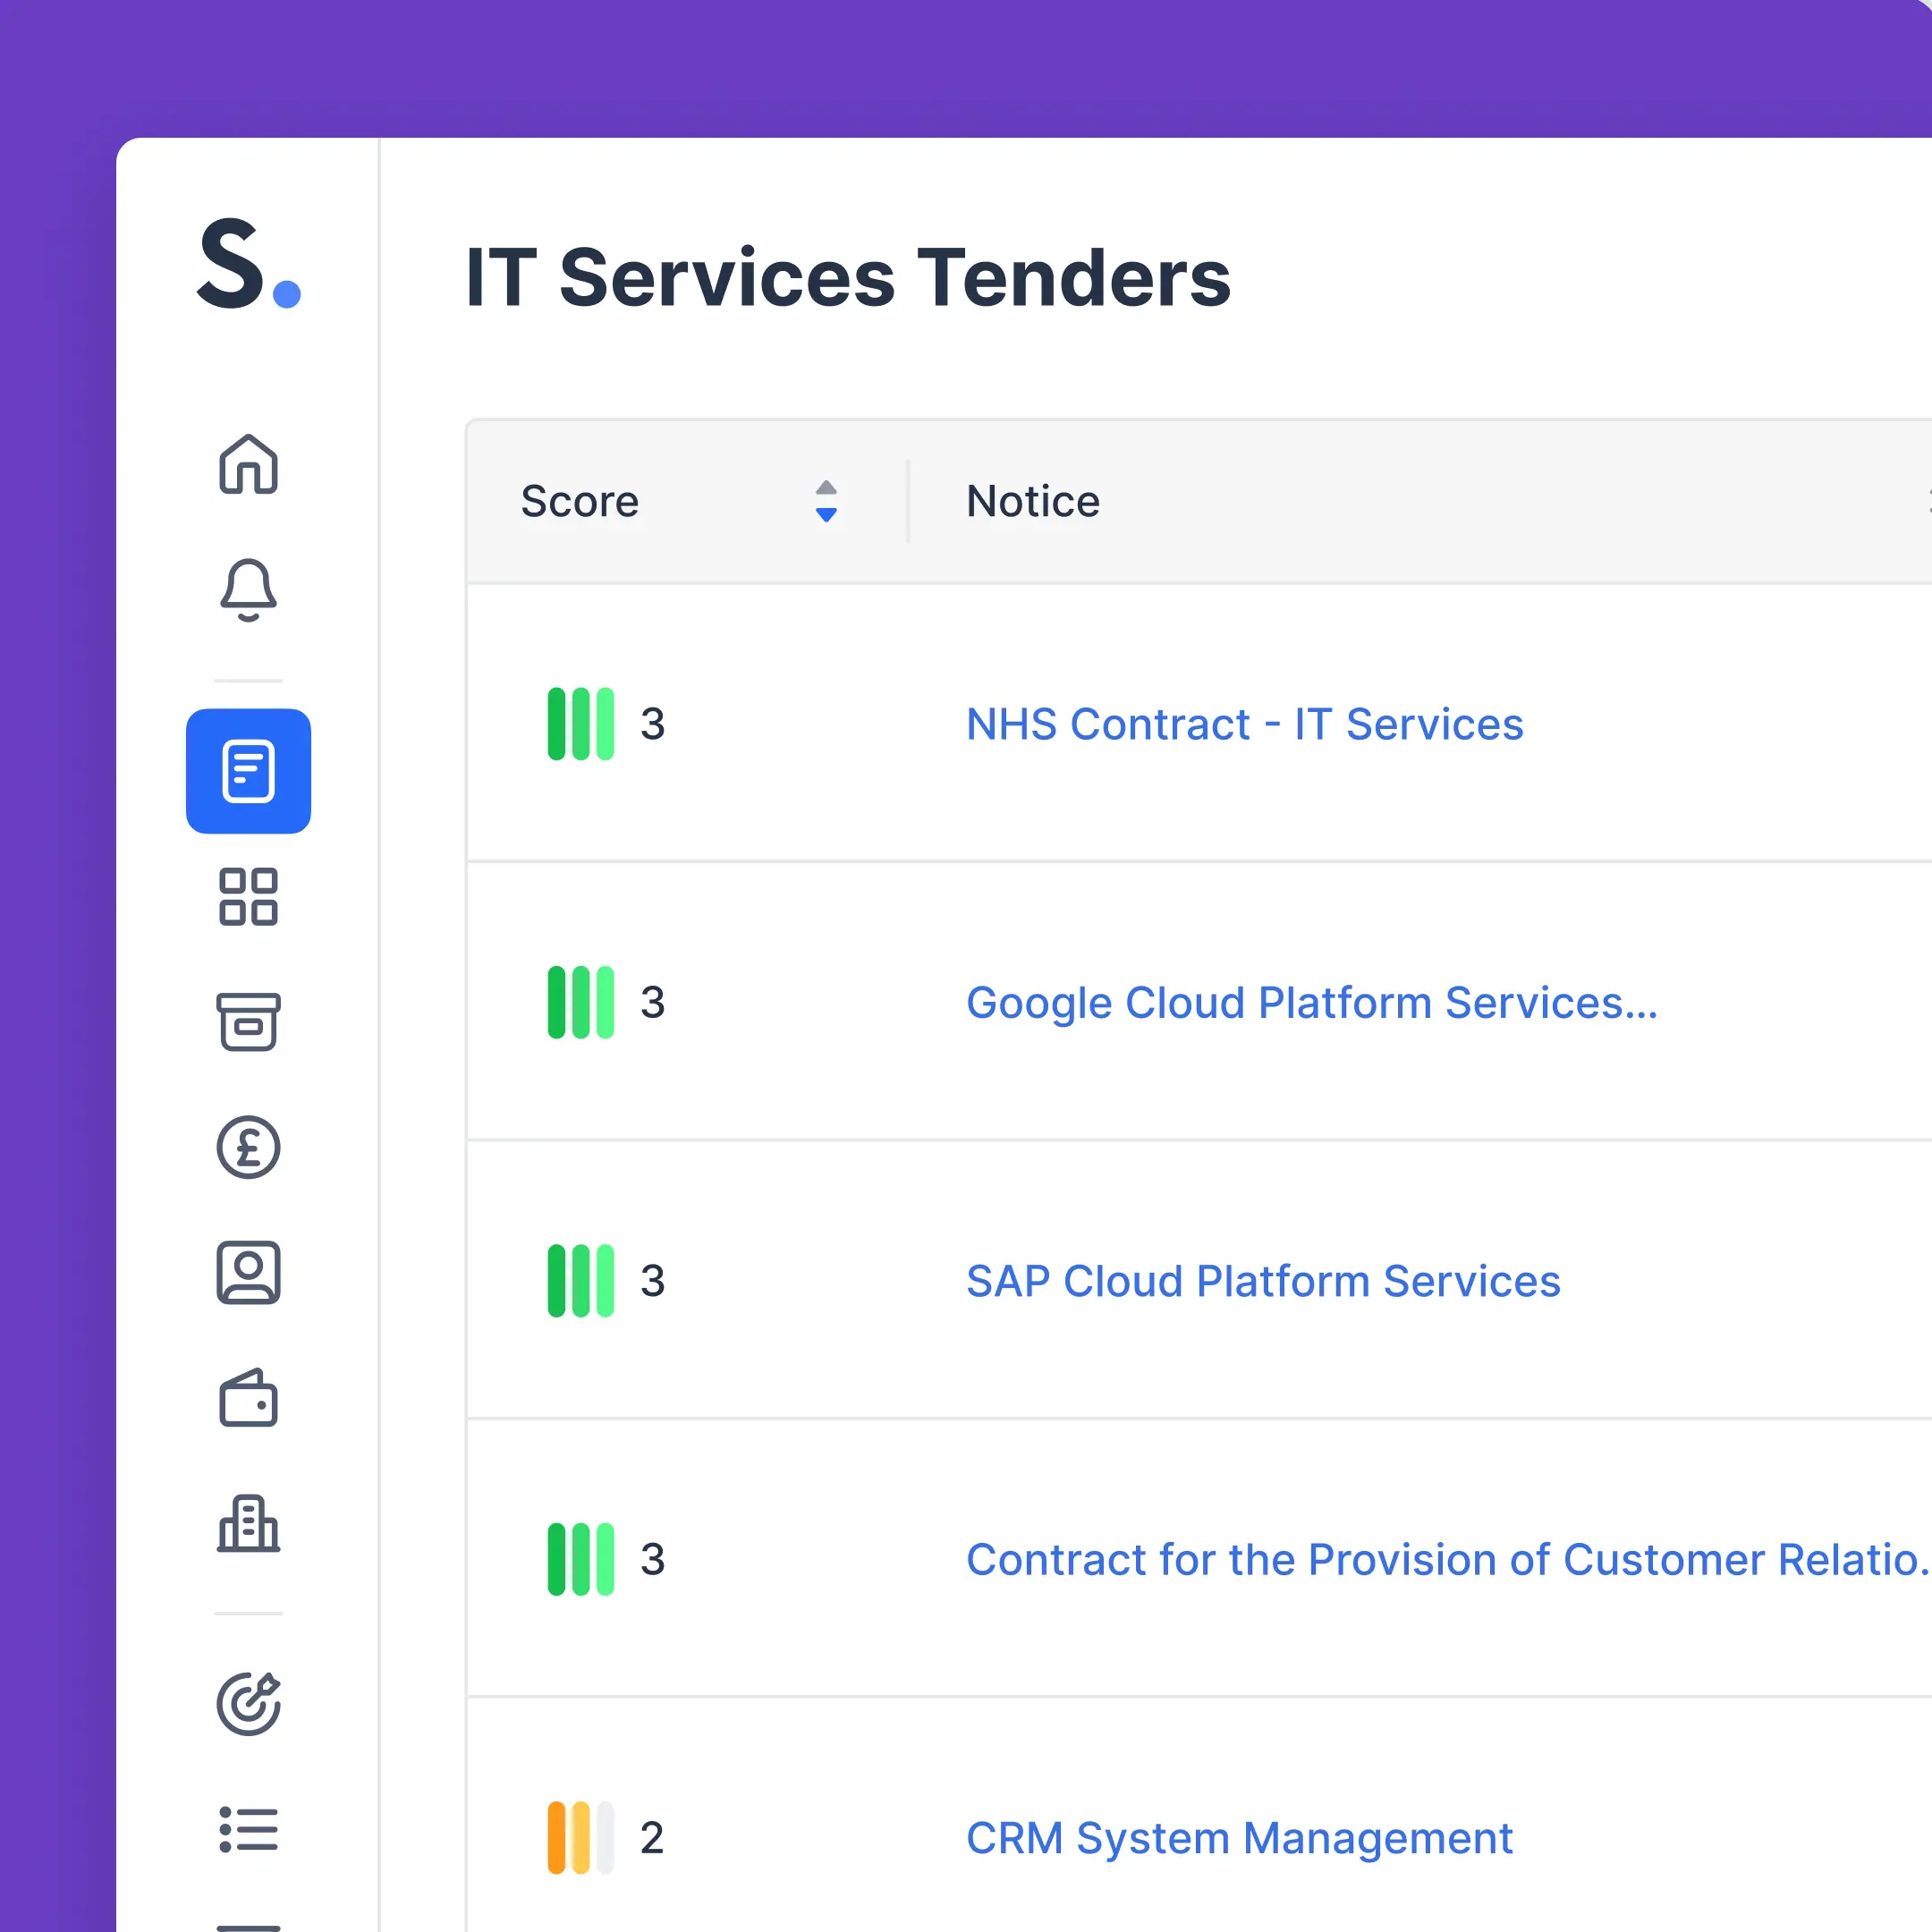Open the bulleted list icon
Screen dimensions: 1932x1932
[248, 1829]
